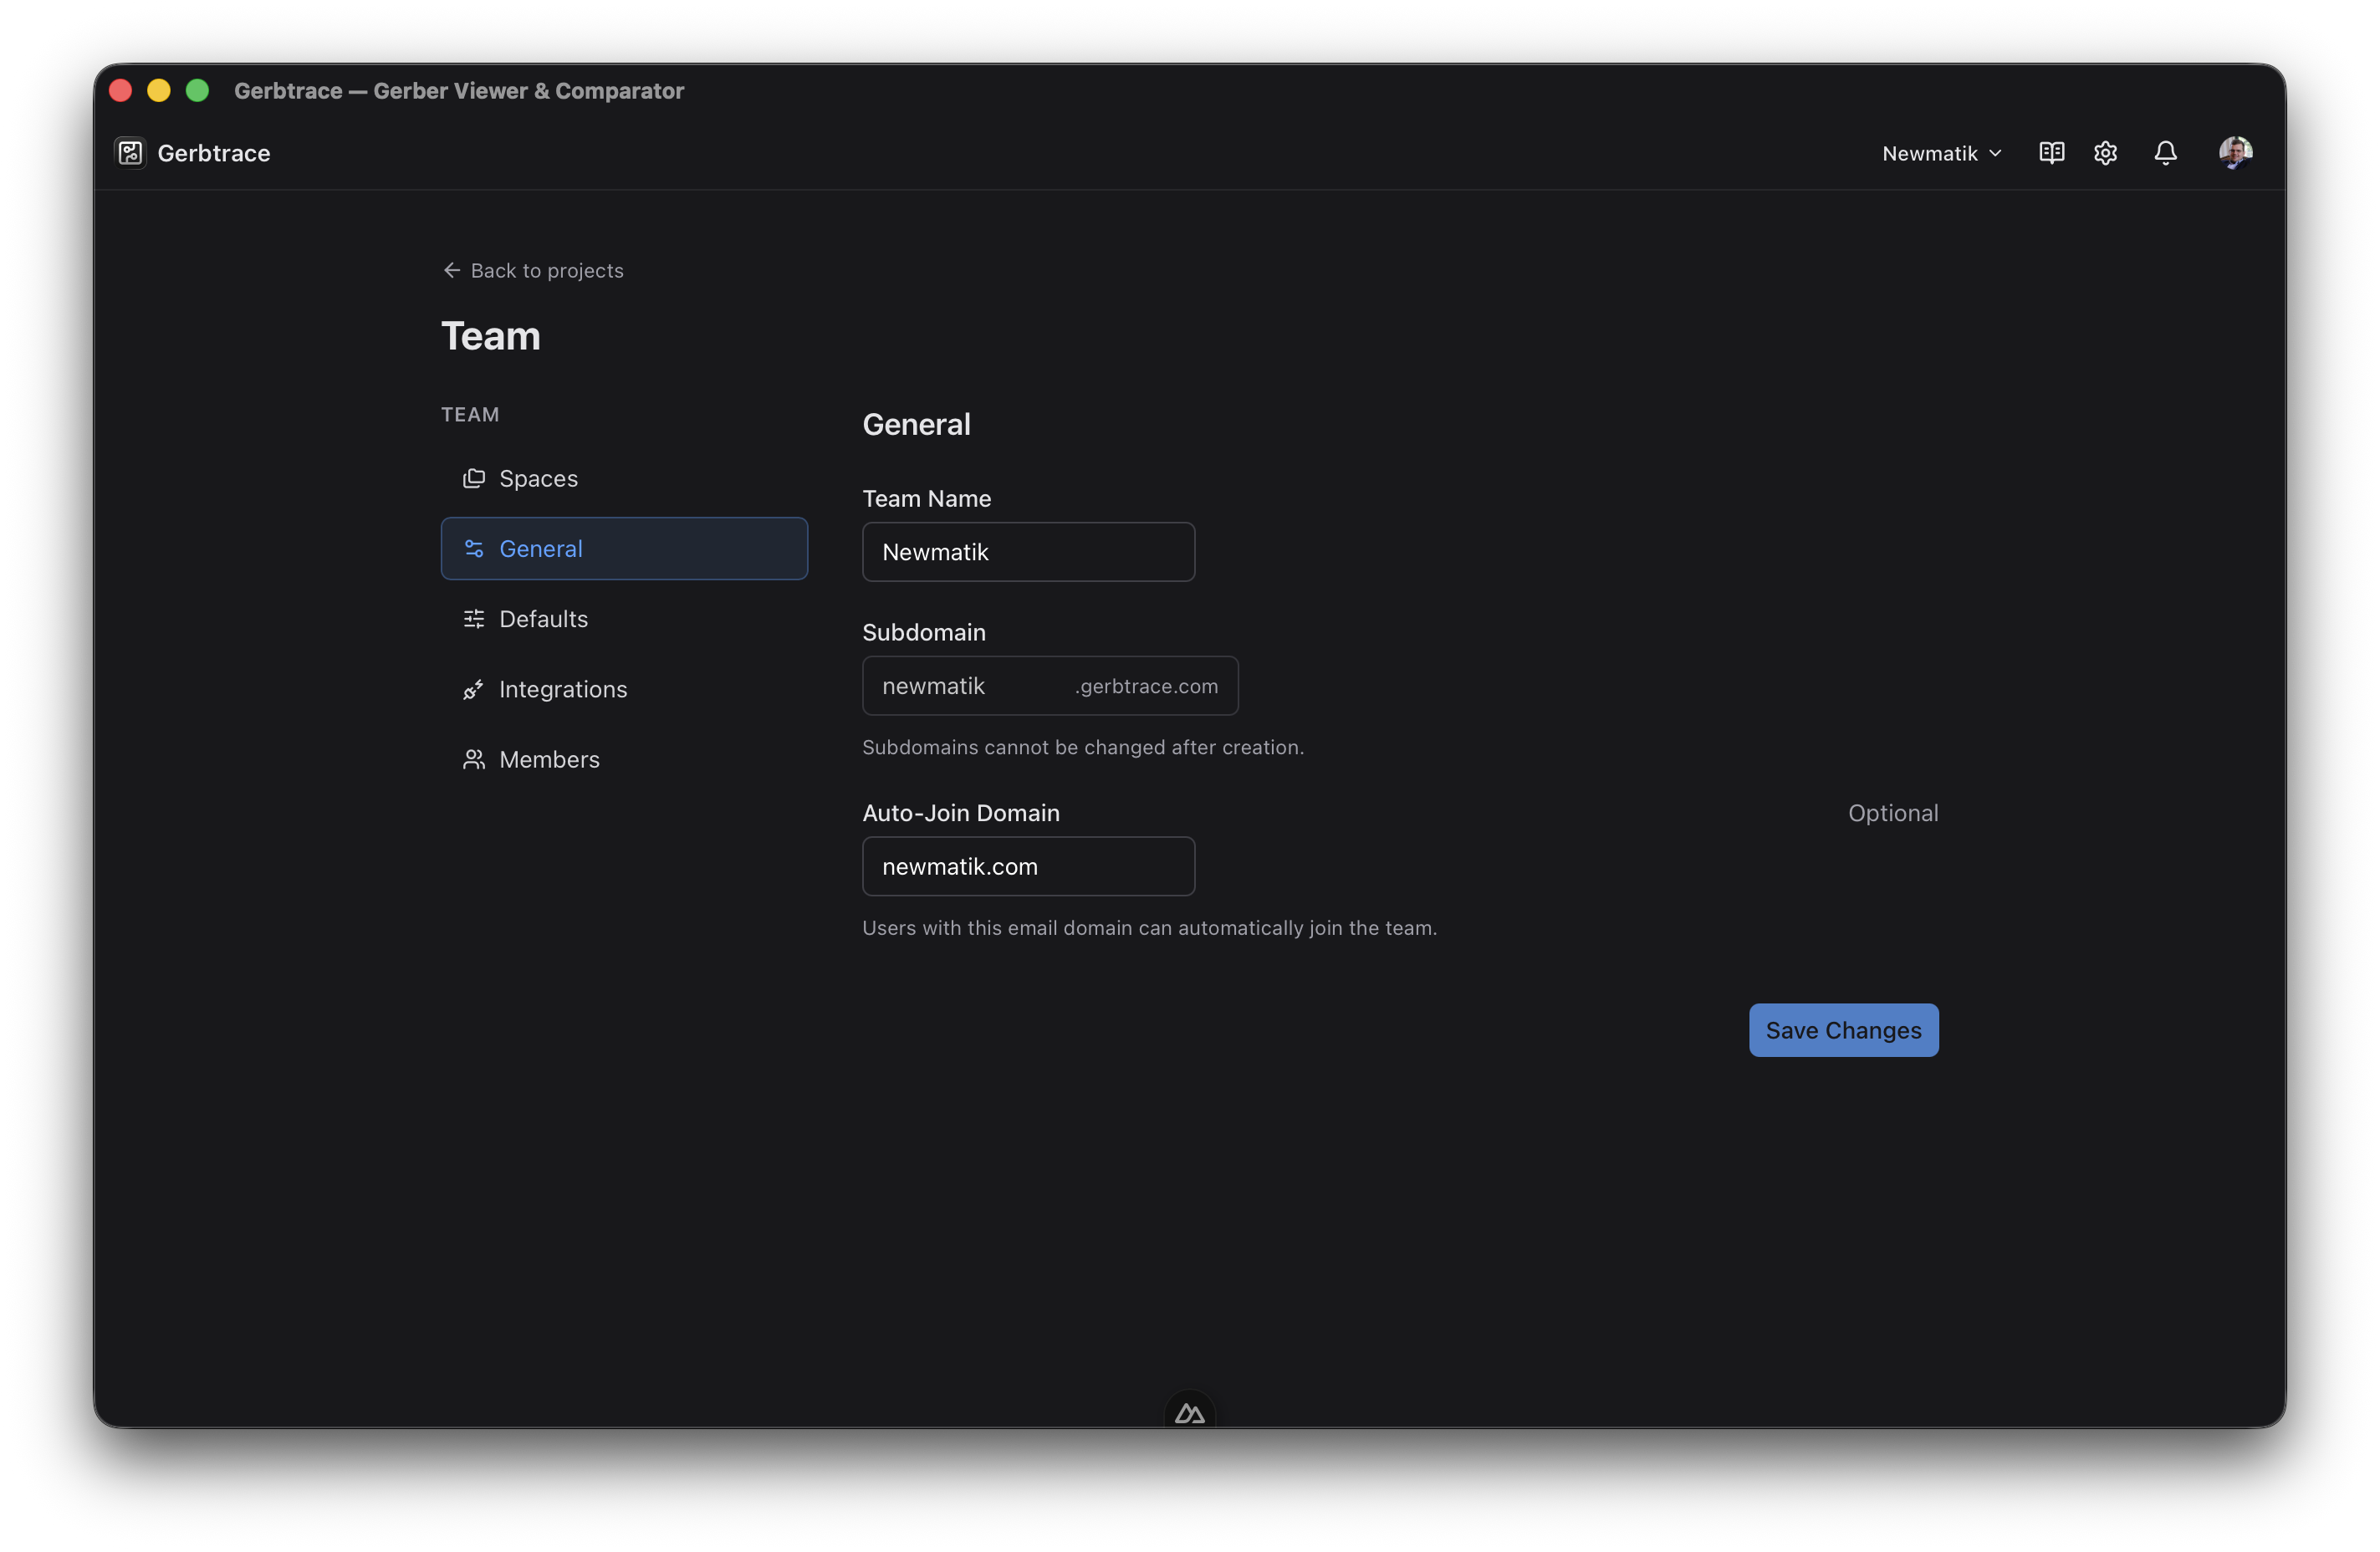
Task: Select the General section in sidebar
Action: 624,548
